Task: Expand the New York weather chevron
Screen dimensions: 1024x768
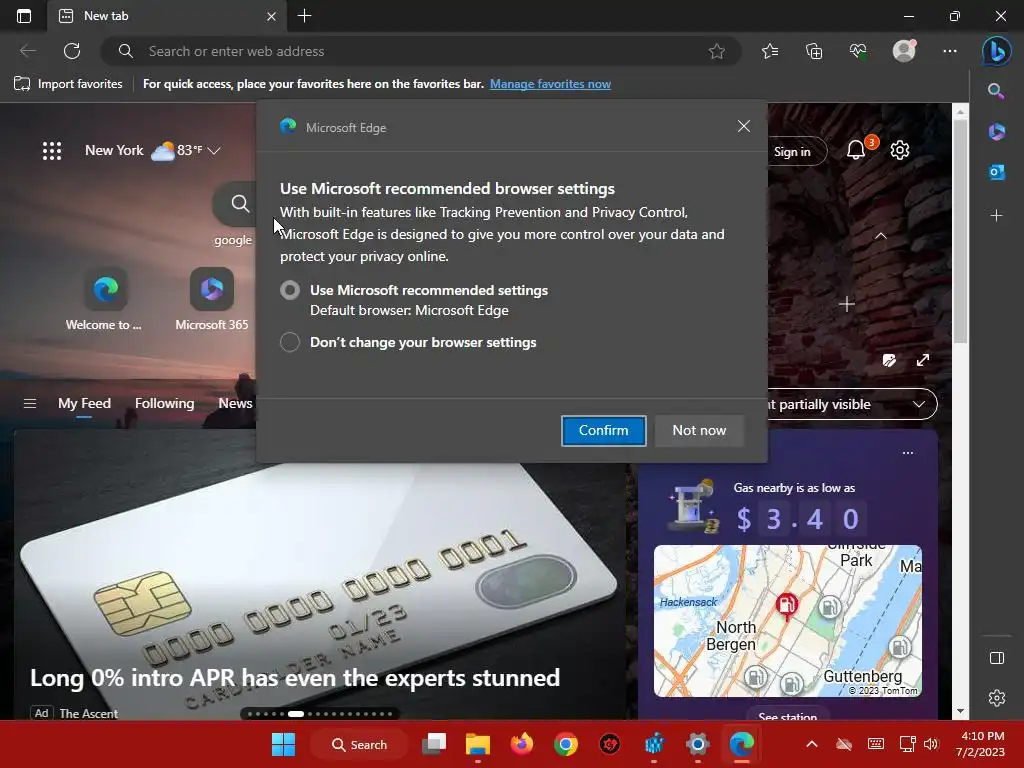Action: (214, 151)
